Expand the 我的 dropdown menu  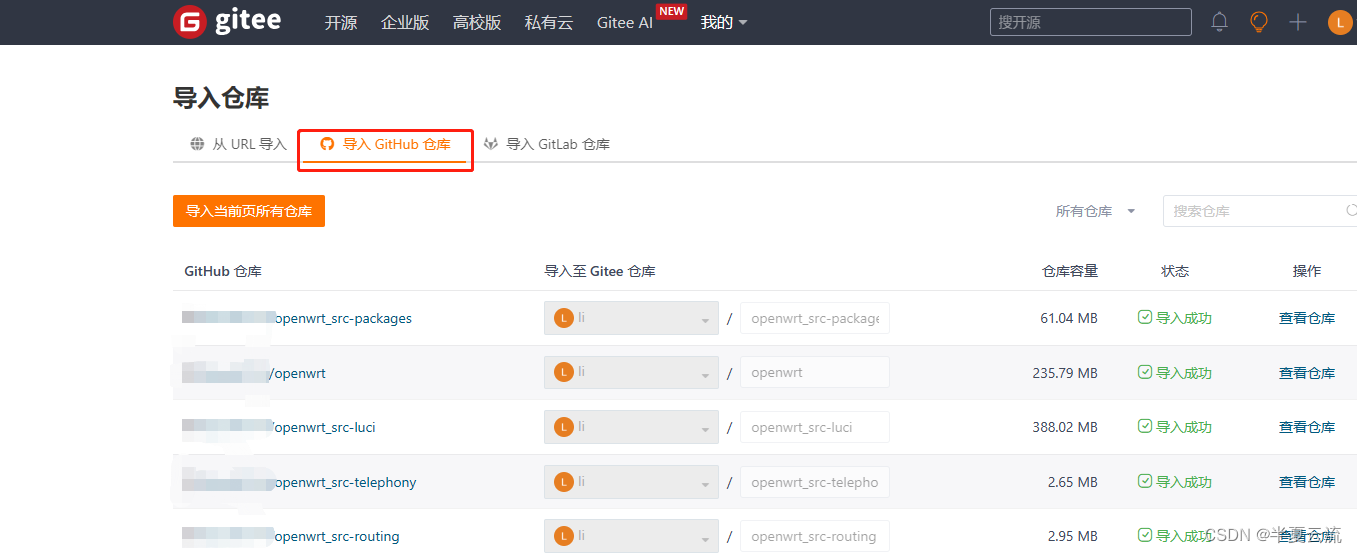[x=724, y=22]
